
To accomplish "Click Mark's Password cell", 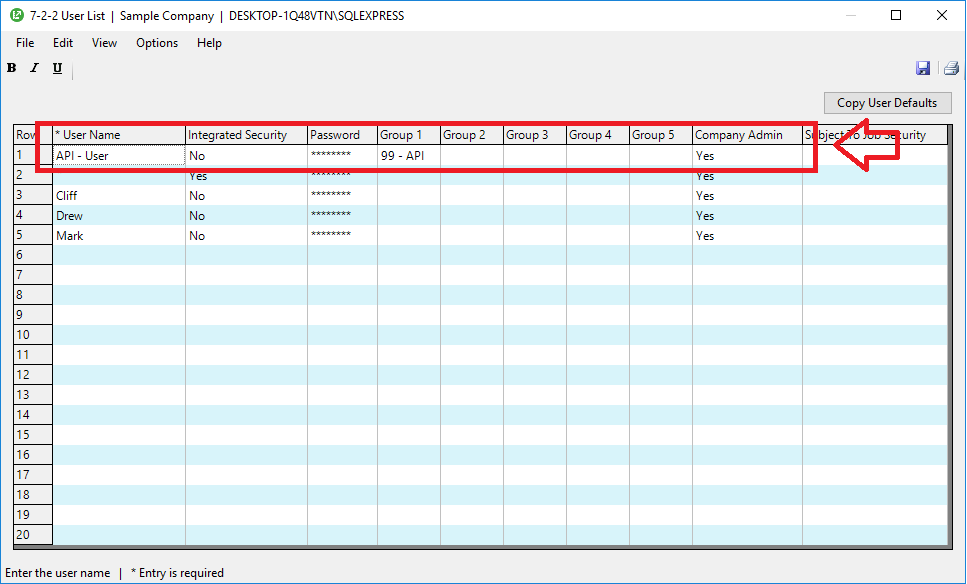I will tap(341, 235).
